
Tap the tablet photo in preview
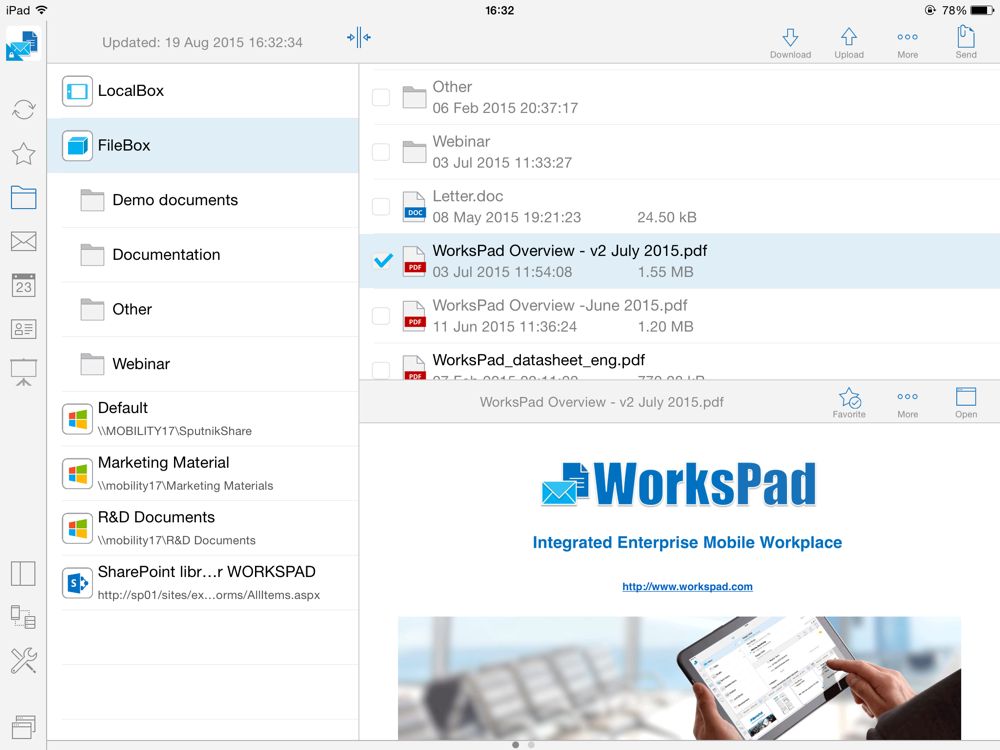point(679,678)
